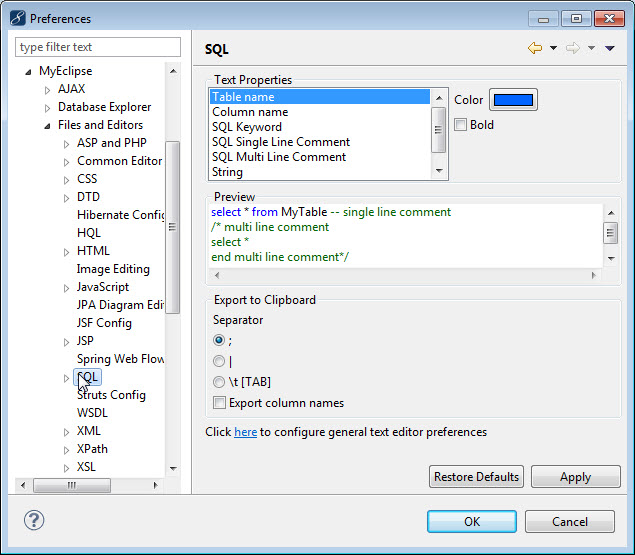The height and width of the screenshot is (555, 635).
Task: Select the pipe separator radio button
Action: (x=219, y=361)
